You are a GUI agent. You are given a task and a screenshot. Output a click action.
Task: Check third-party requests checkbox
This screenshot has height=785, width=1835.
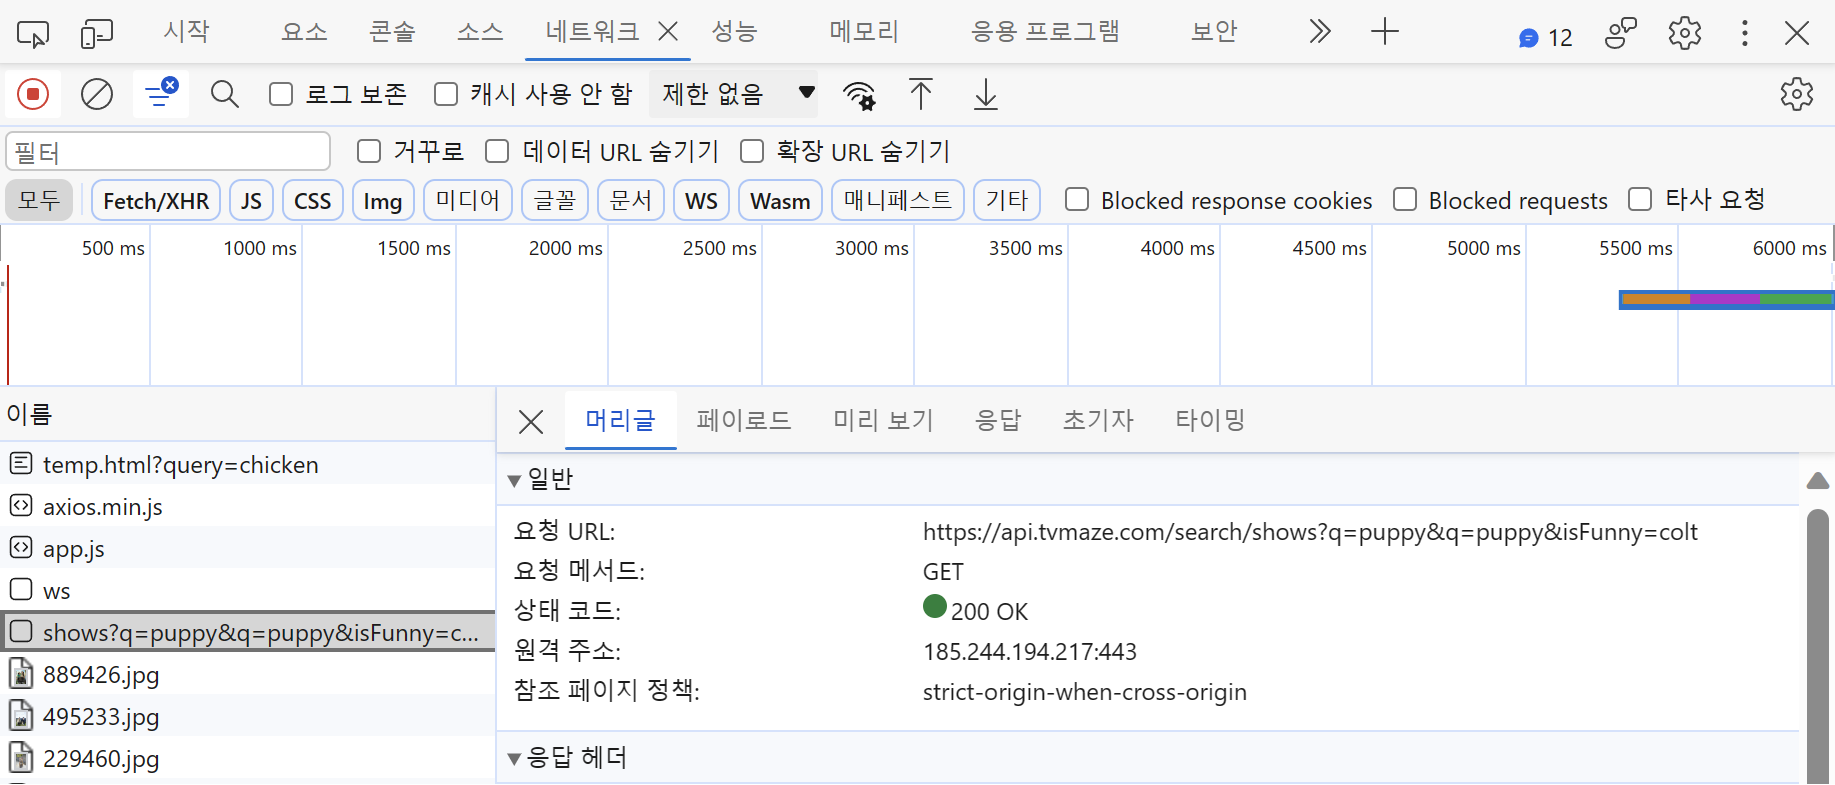(x=1640, y=200)
